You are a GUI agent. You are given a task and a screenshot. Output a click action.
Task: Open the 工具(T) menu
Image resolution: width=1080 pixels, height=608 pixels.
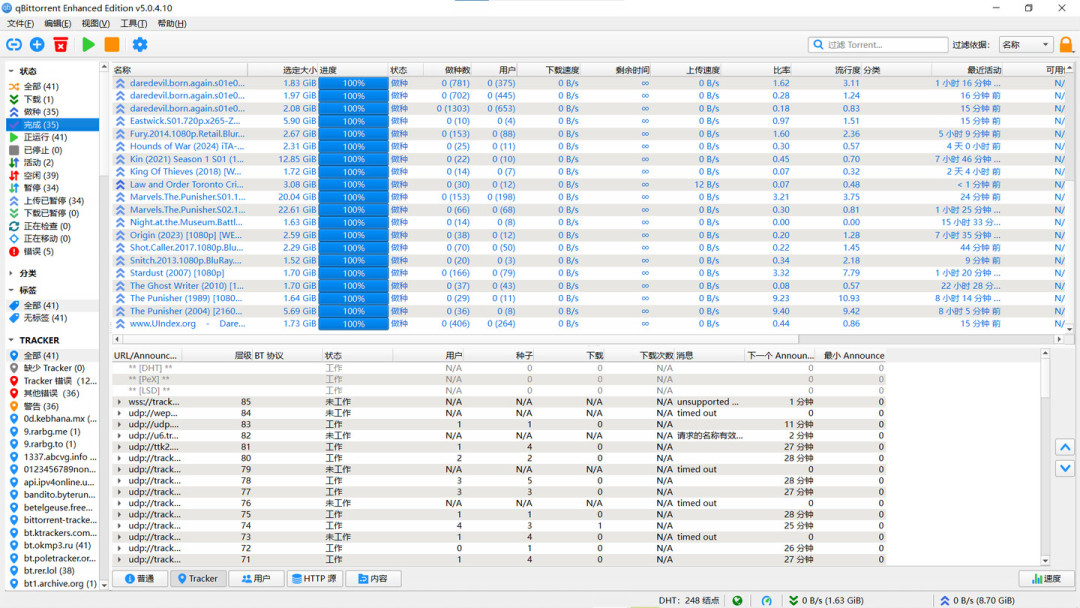[133, 23]
